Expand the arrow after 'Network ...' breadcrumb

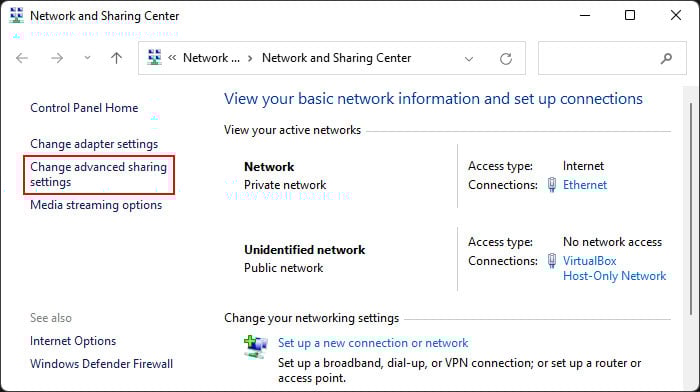coord(250,58)
